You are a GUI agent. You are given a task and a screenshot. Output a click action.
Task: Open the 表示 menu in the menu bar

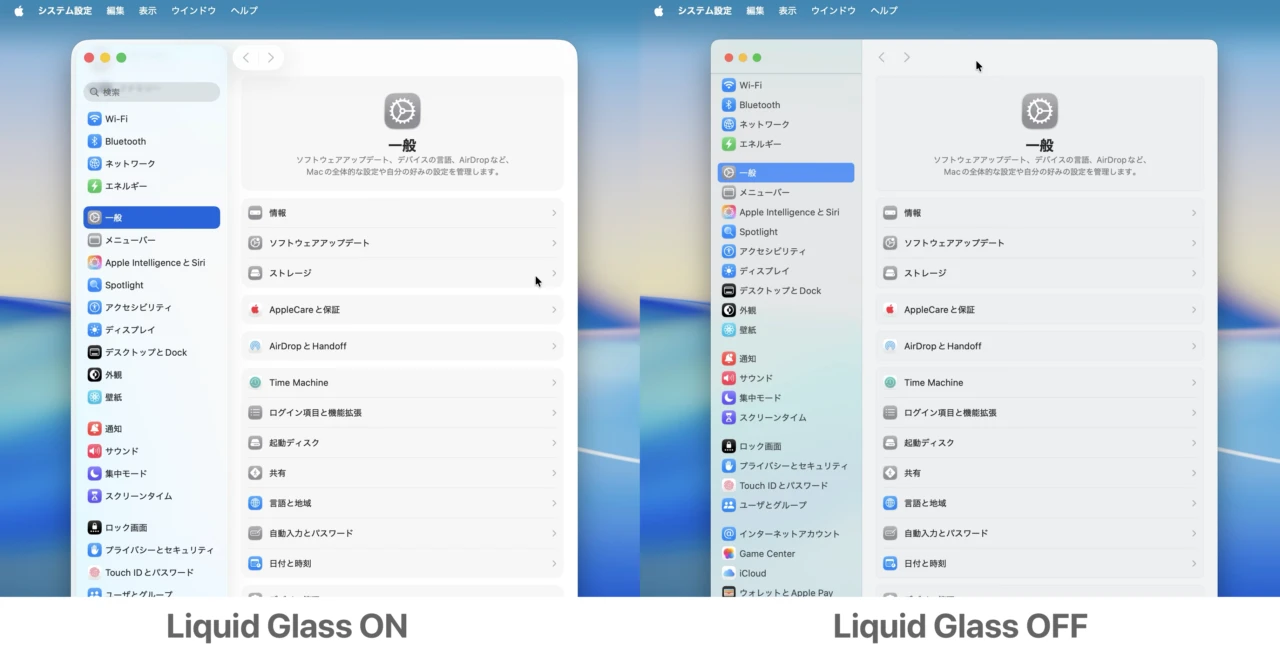pos(146,11)
